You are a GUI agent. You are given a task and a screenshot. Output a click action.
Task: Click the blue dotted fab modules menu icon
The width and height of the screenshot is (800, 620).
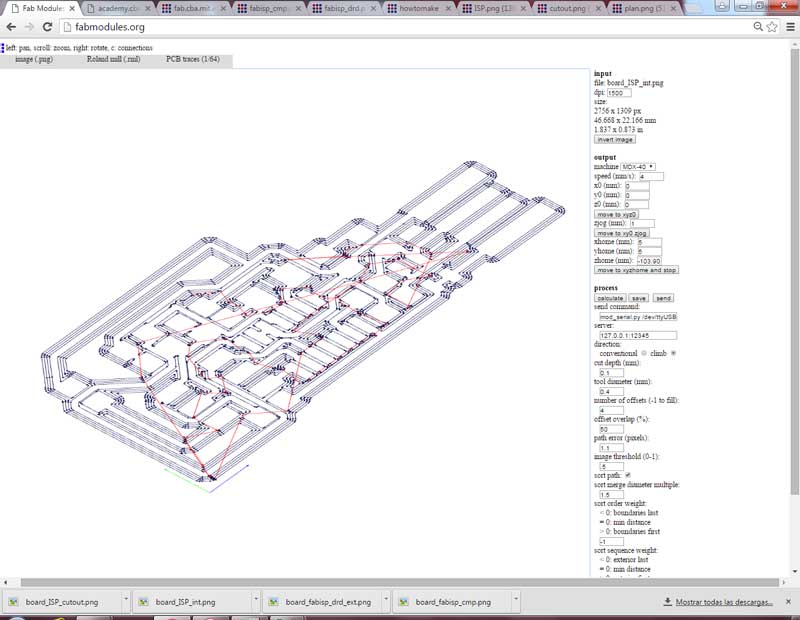[x=3, y=48]
